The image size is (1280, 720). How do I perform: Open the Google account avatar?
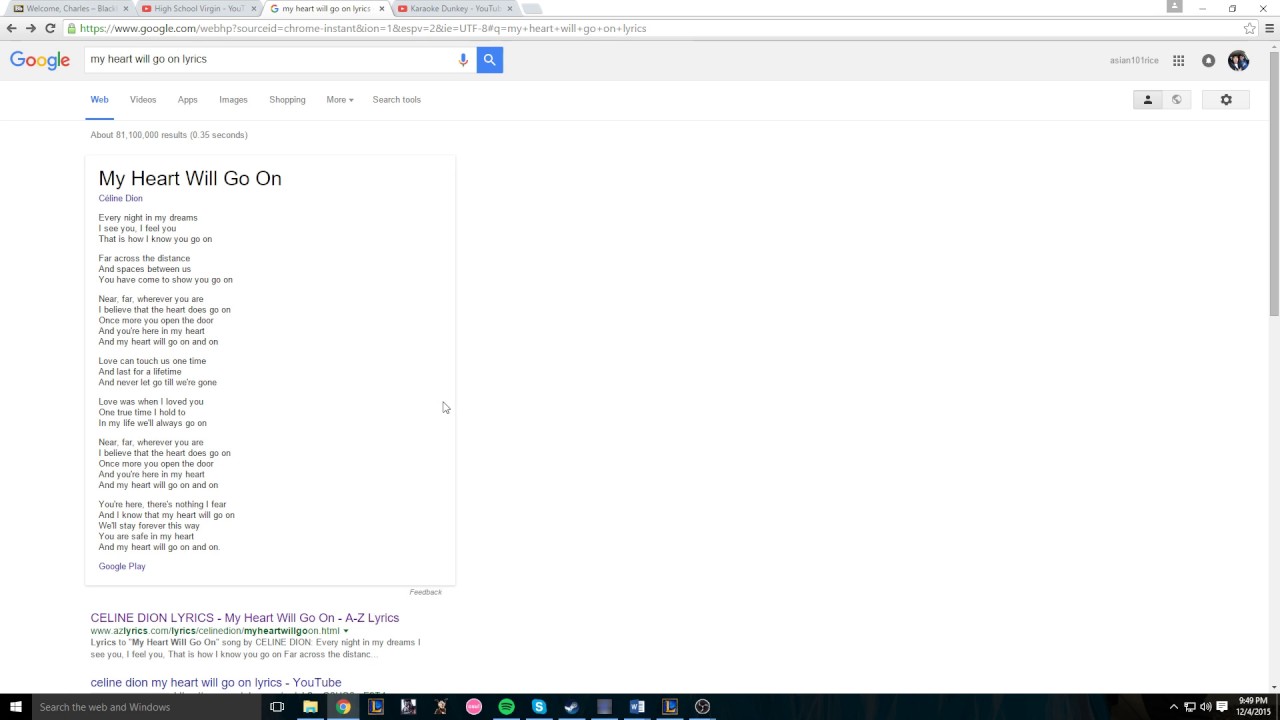(1238, 61)
